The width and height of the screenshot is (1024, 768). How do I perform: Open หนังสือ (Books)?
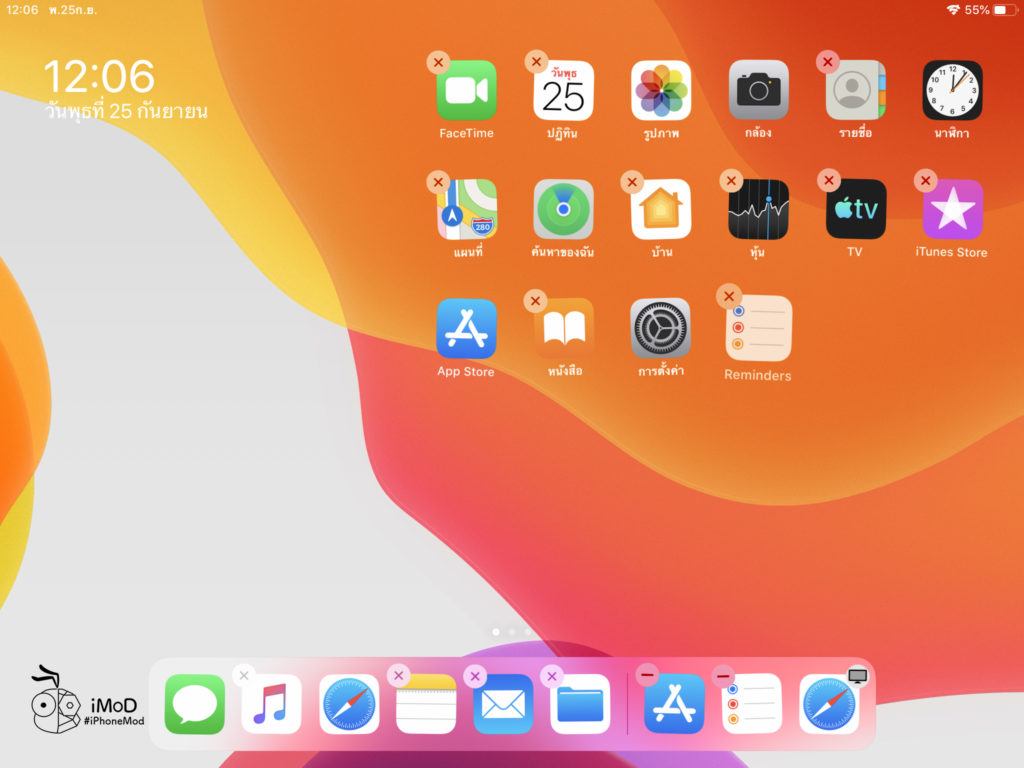pos(563,332)
